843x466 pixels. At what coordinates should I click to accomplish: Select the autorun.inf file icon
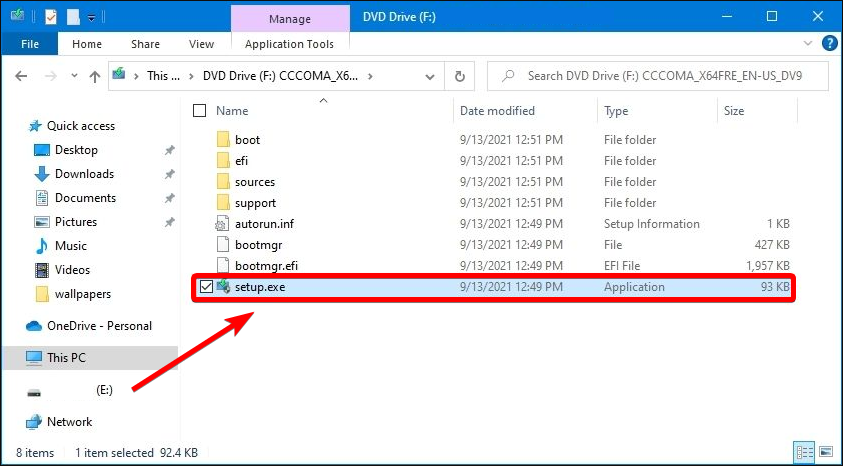[223, 224]
